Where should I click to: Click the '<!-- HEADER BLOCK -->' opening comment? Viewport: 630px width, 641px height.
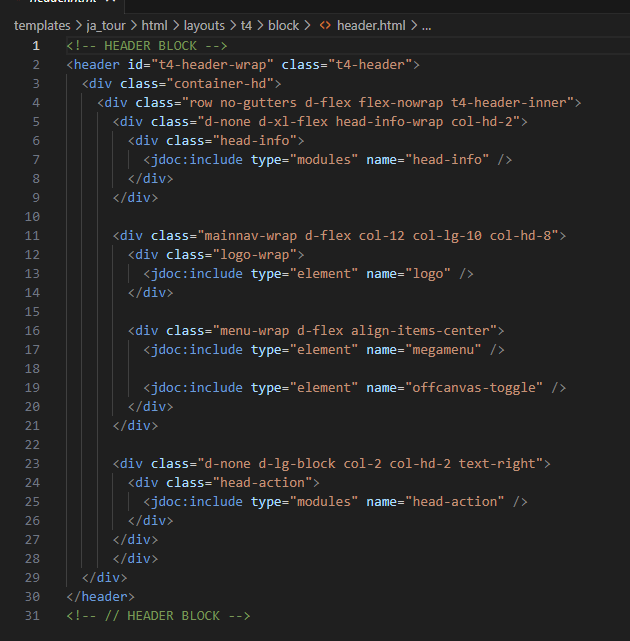coord(147,46)
